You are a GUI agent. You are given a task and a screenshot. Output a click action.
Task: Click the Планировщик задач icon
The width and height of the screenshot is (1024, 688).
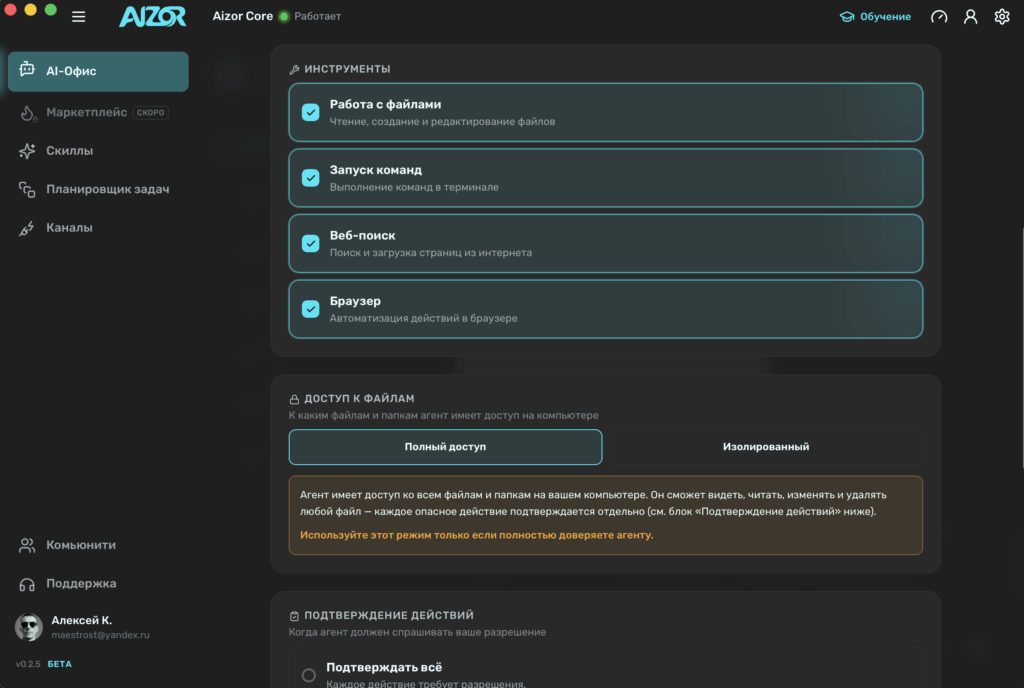tap(27, 189)
